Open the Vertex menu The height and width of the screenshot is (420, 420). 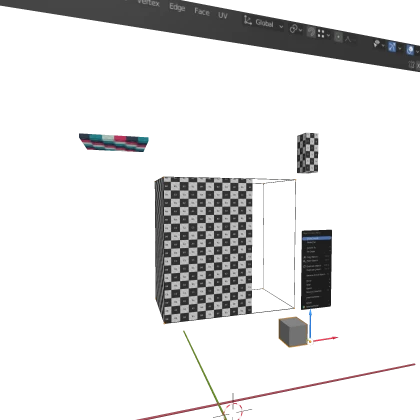[x=149, y=2]
